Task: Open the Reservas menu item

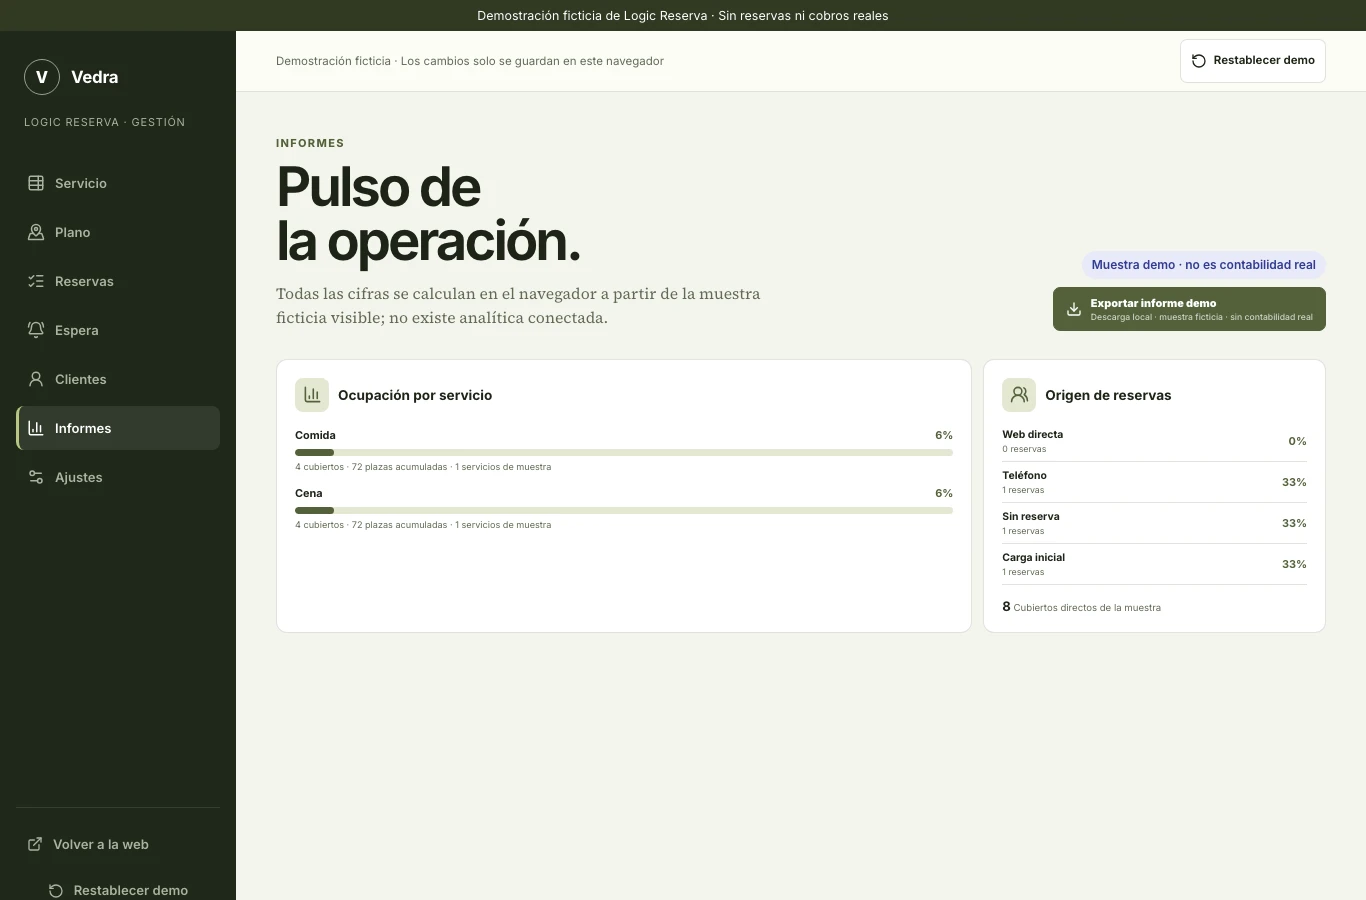Action: 118,281
